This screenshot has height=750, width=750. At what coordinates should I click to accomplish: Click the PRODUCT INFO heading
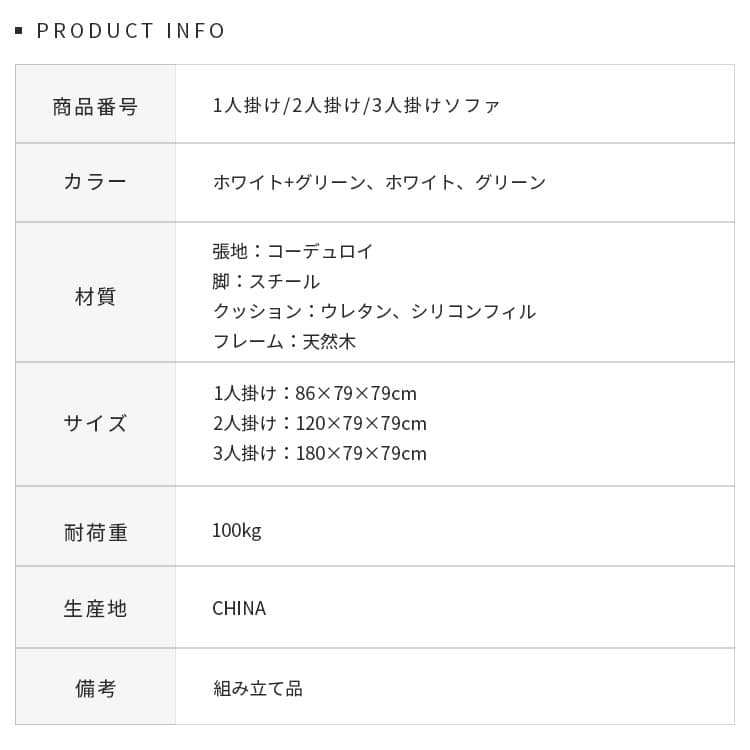click(x=131, y=31)
